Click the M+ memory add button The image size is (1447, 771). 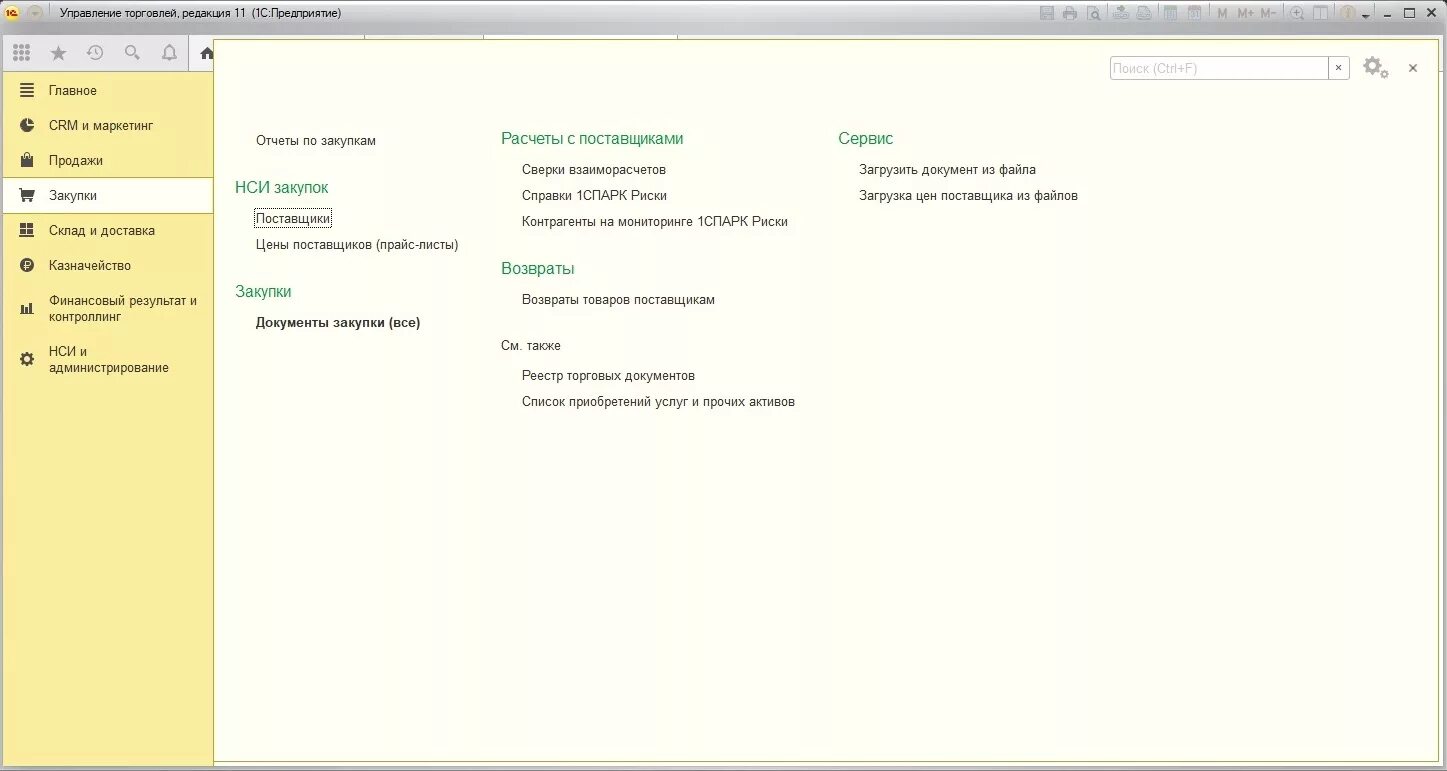pos(1246,13)
